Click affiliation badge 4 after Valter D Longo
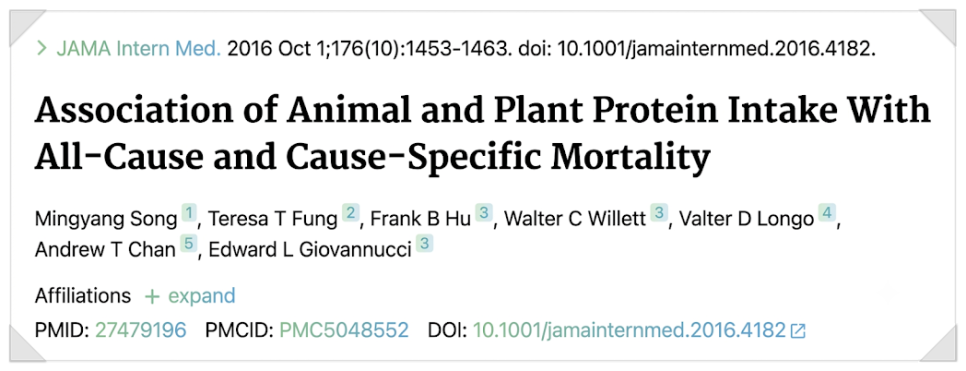Viewport: 966px width, 371px height. pyautogui.click(x=826, y=214)
